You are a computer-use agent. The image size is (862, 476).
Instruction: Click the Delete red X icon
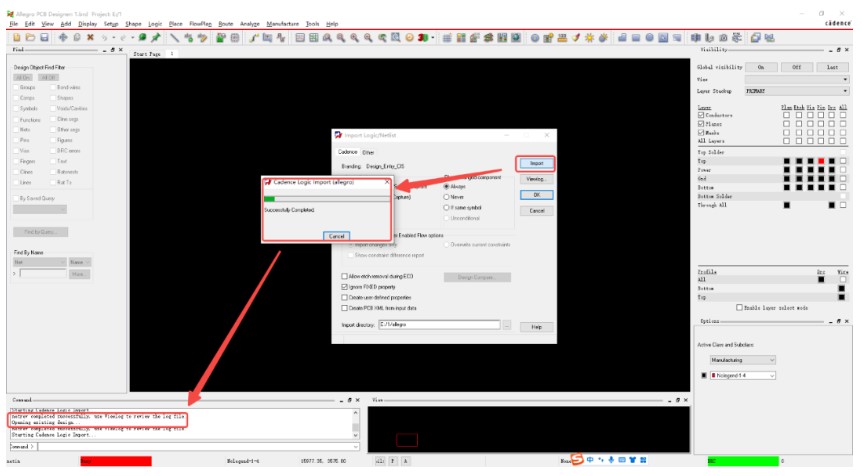[90, 37]
